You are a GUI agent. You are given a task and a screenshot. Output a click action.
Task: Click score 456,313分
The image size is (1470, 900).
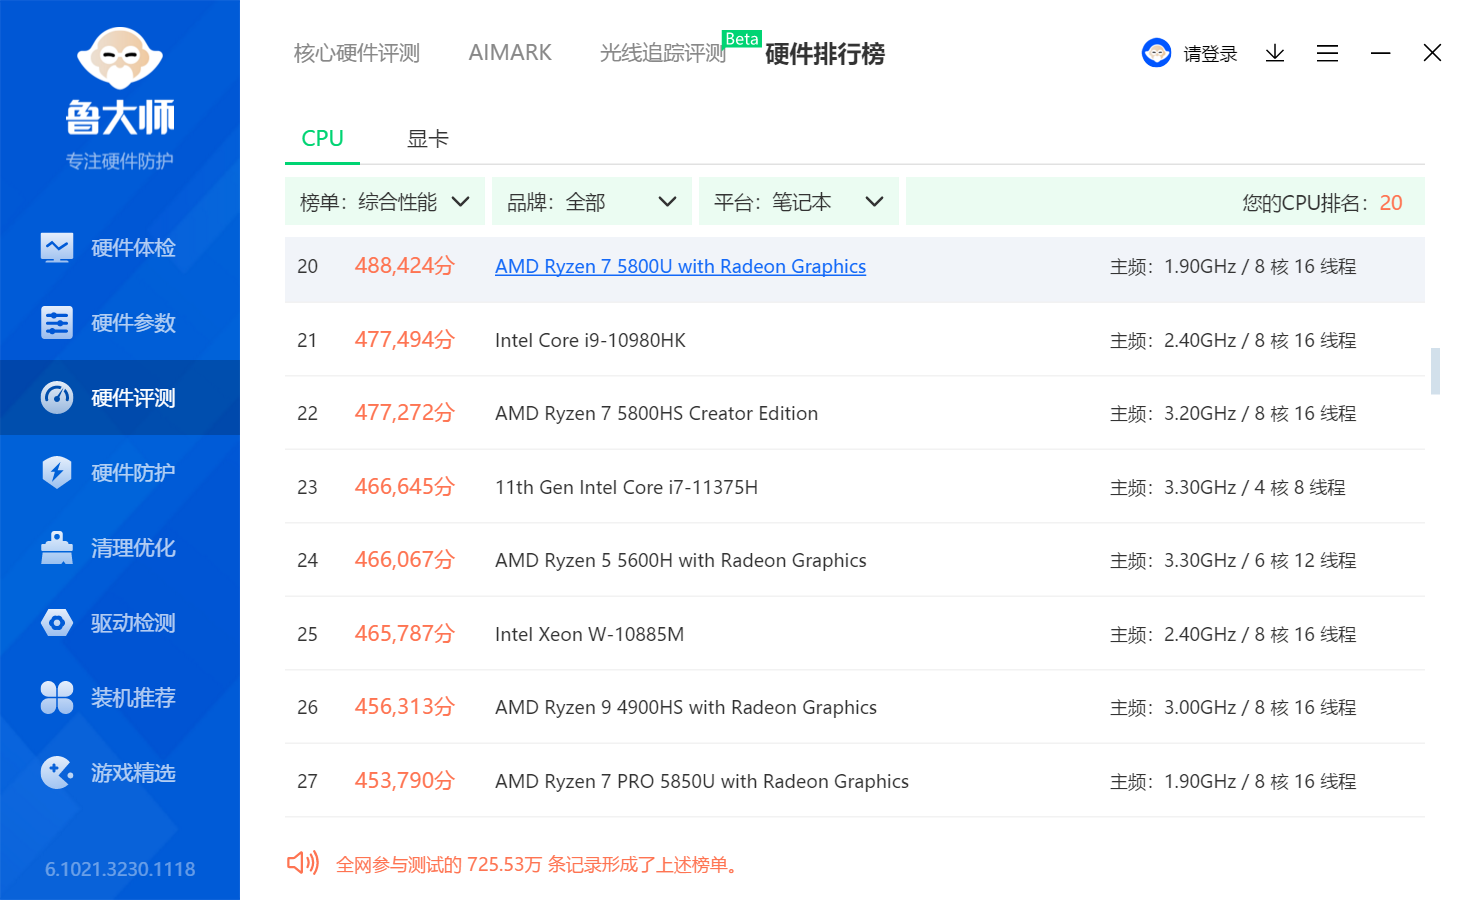coord(405,707)
